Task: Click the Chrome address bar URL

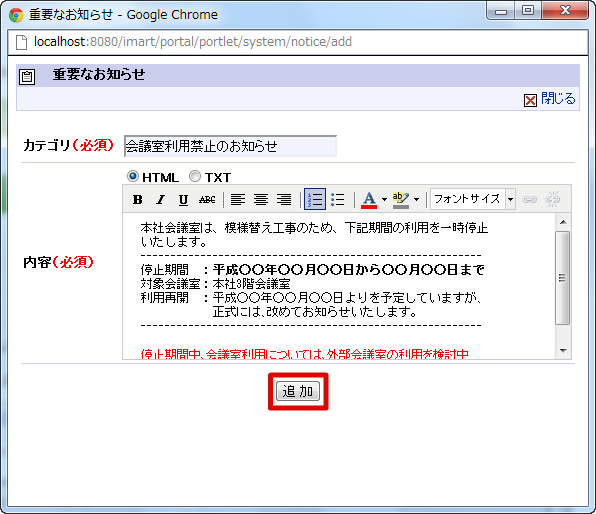Action: click(193, 41)
